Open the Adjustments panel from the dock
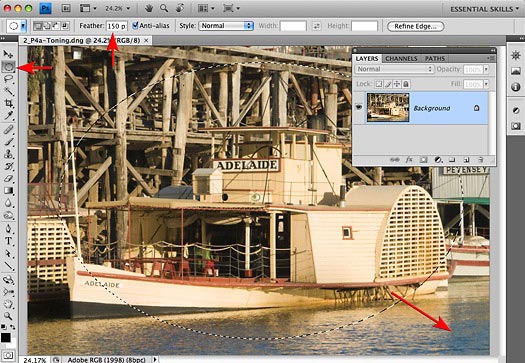Screen dimensions: 525x363 [x=516, y=110]
